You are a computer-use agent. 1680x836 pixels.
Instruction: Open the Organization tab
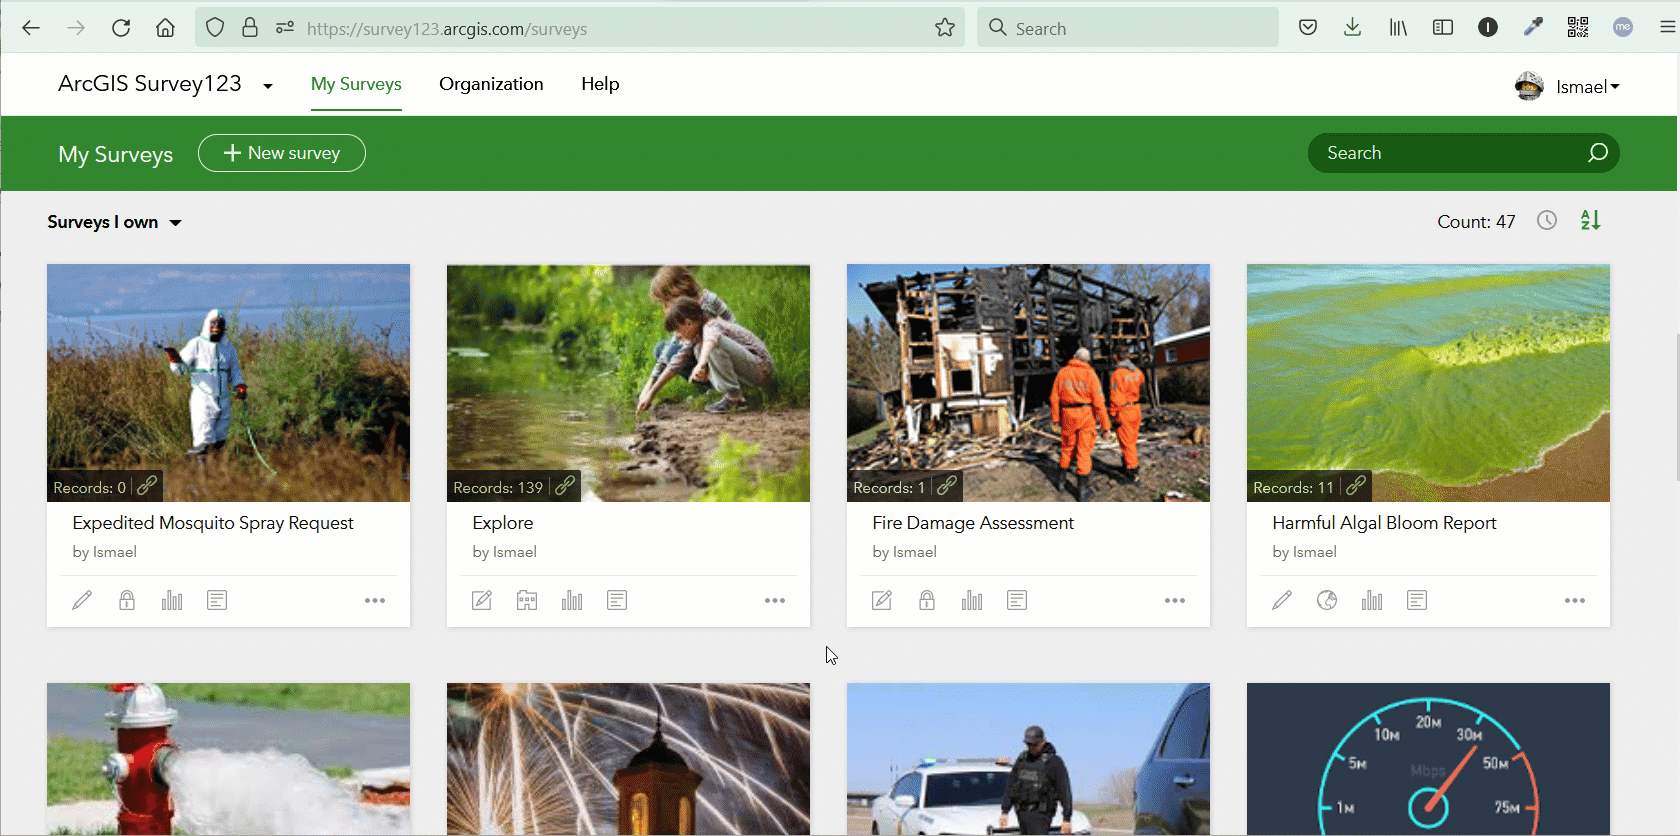pos(491,84)
